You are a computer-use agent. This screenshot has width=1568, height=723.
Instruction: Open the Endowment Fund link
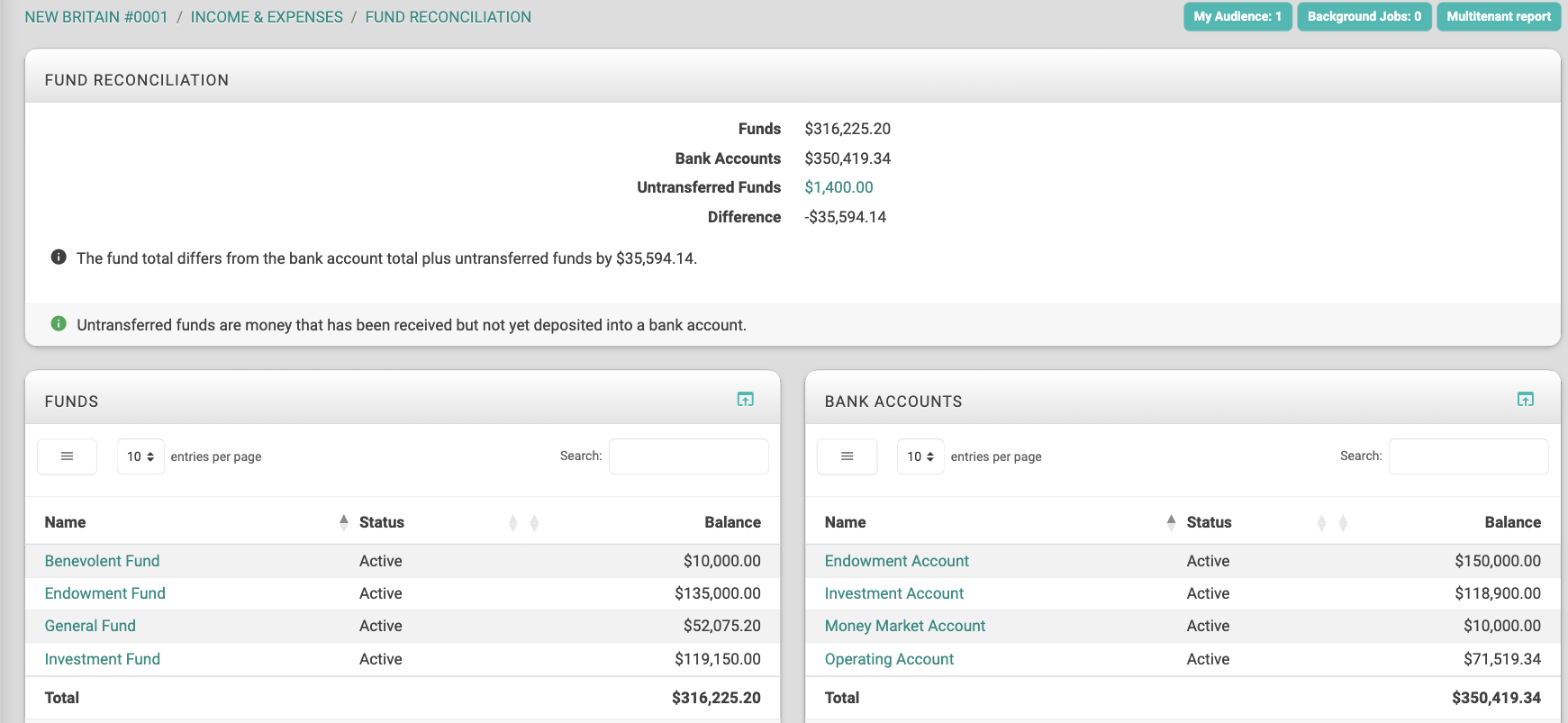pos(105,594)
